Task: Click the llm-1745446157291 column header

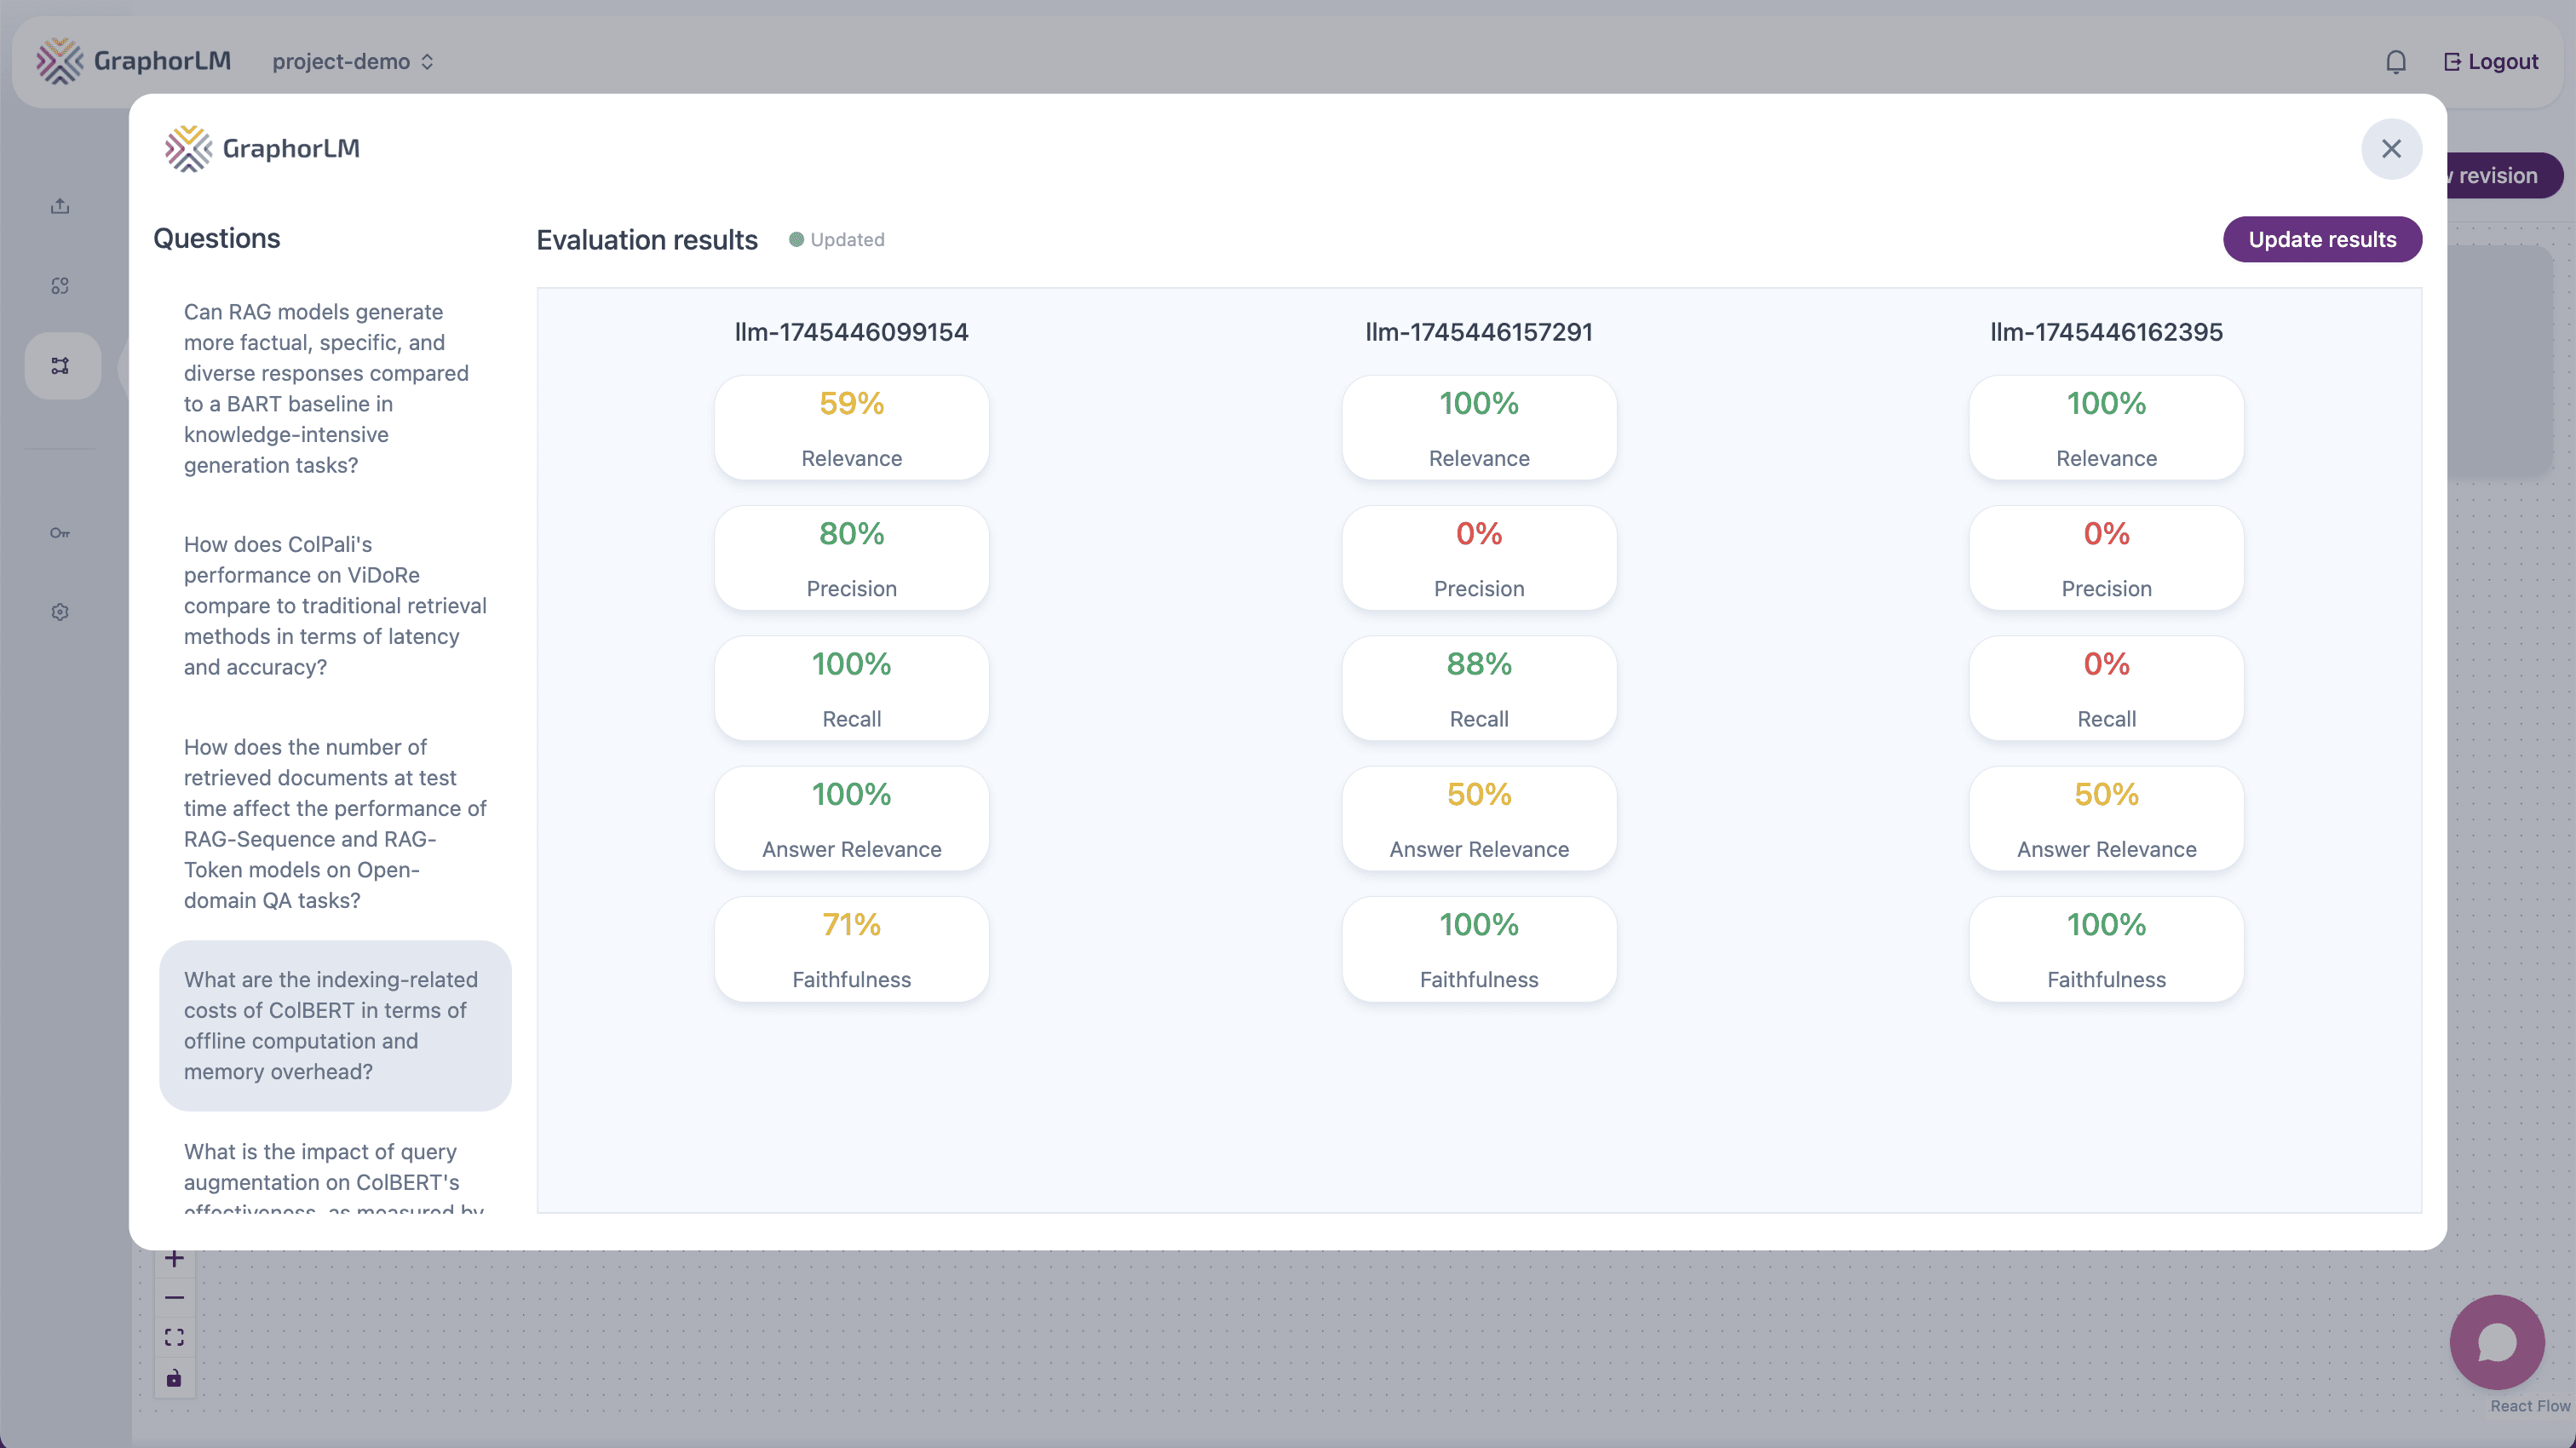Action: click(1478, 332)
